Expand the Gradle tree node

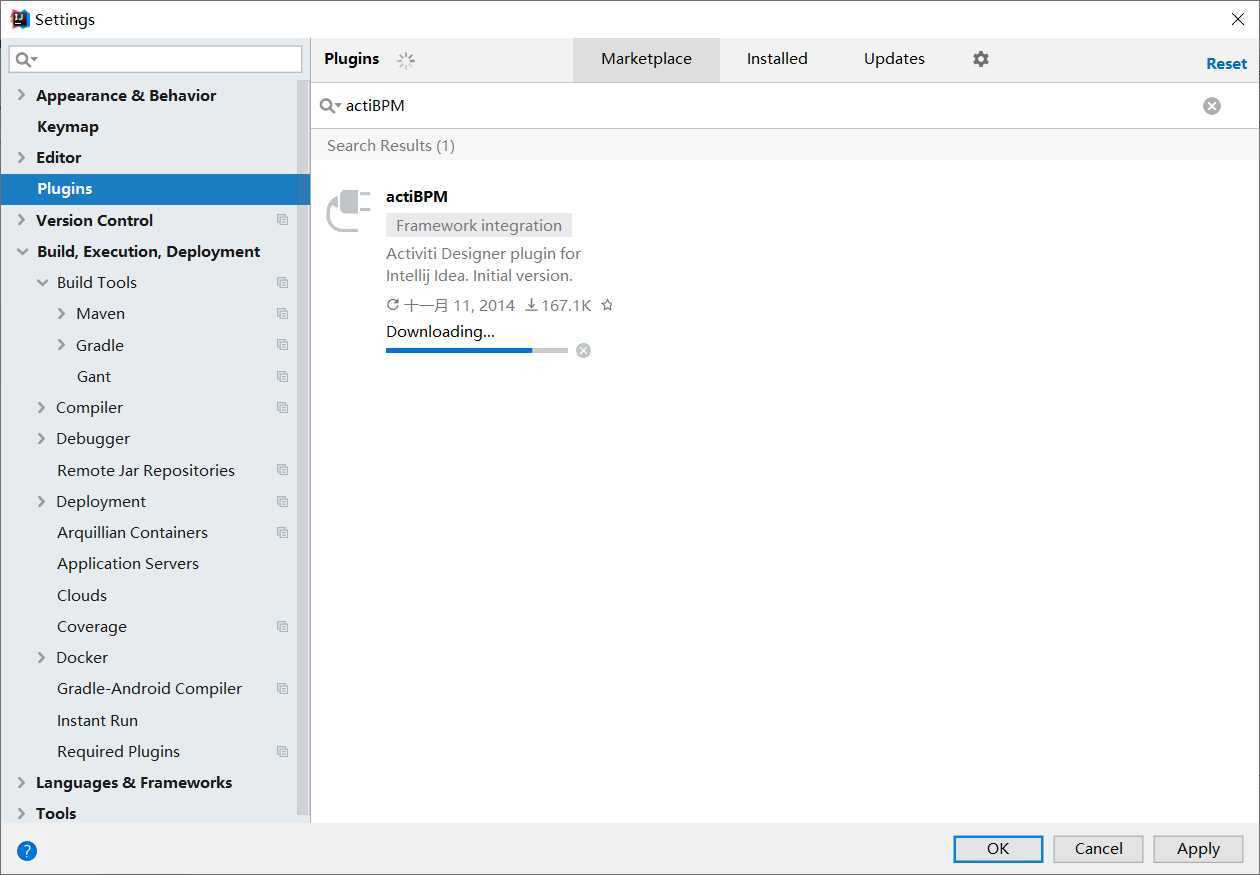coord(61,345)
